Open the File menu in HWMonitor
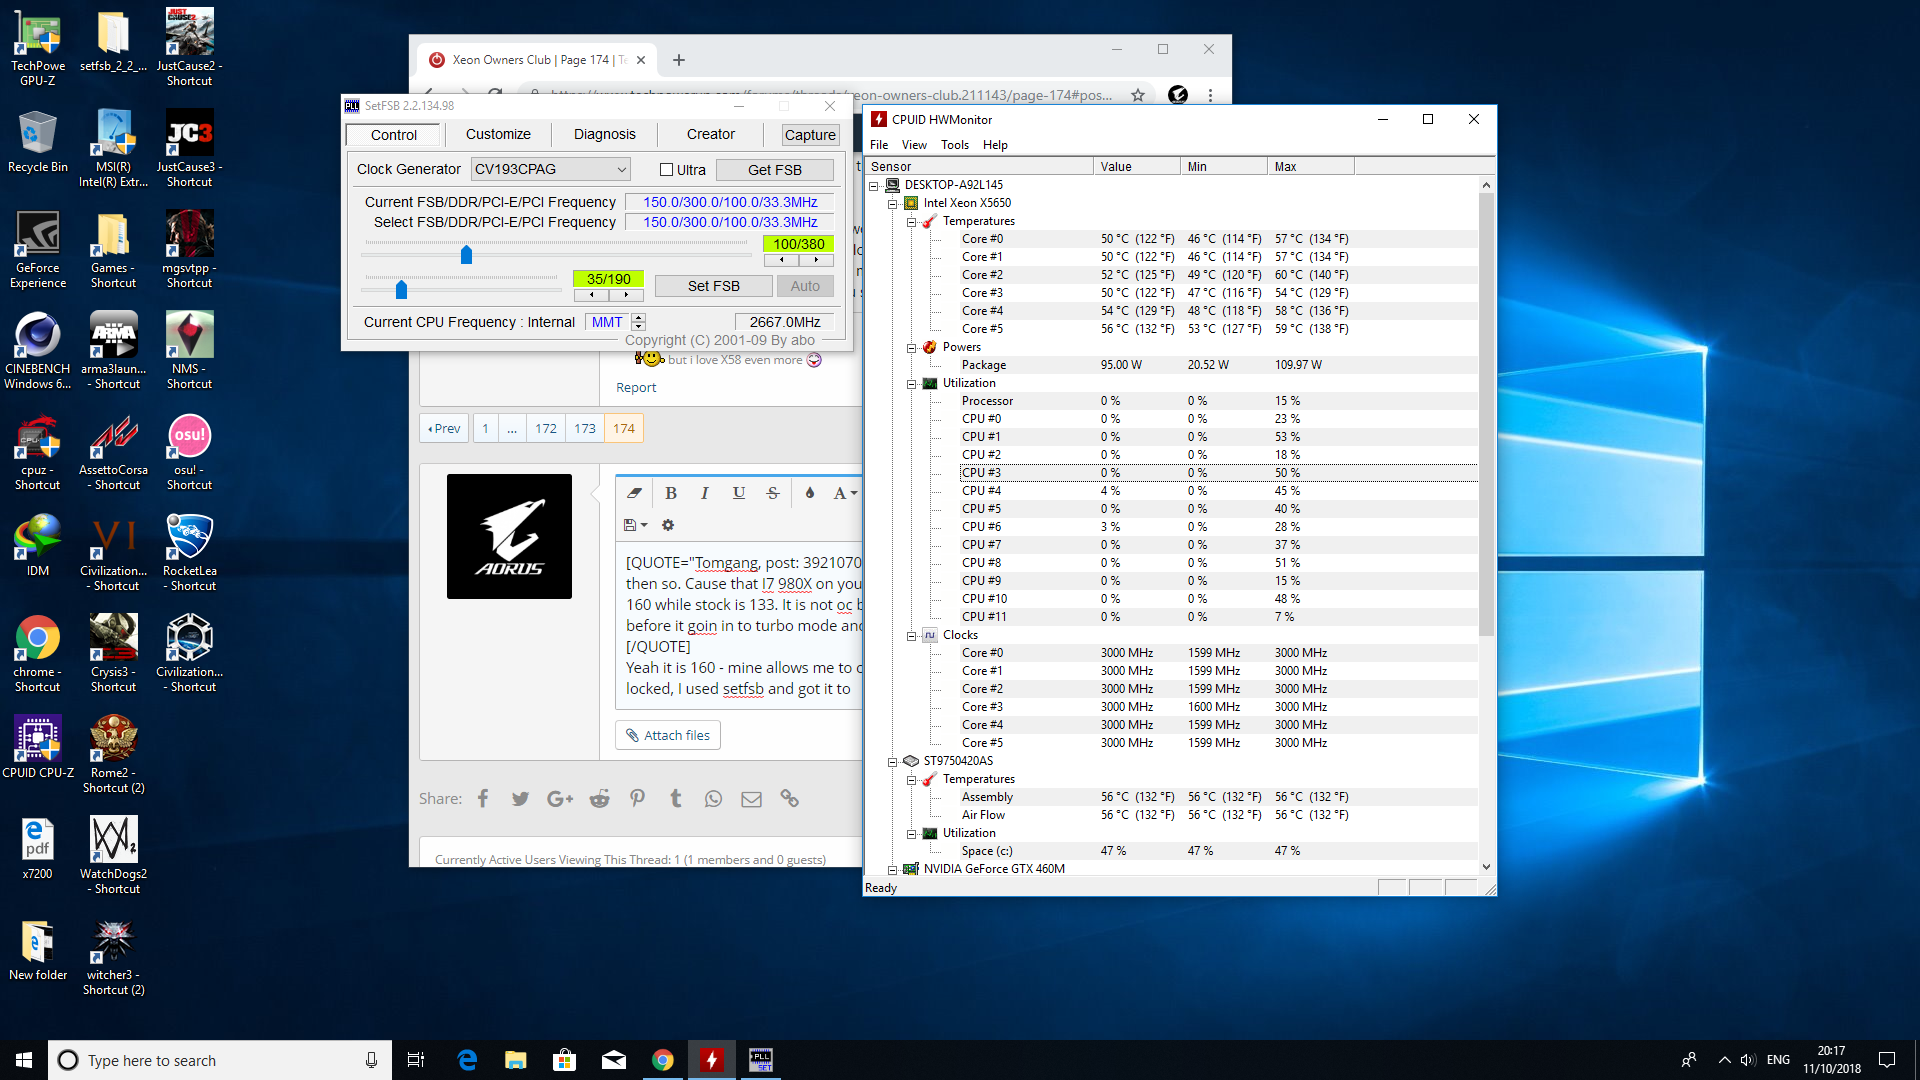The width and height of the screenshot is (1920, 1080). coord(878,145)
